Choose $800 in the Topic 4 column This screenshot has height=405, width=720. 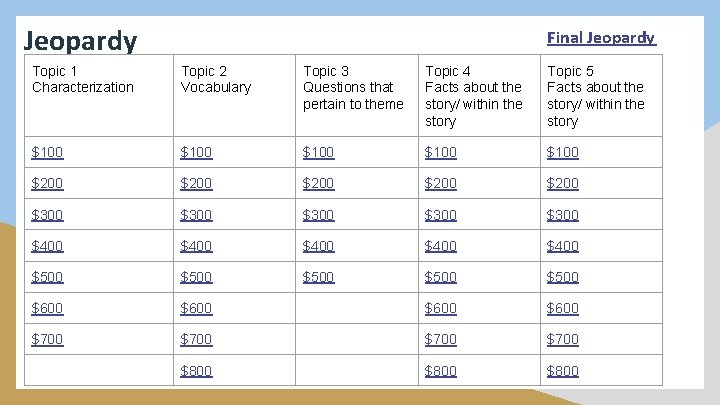coord(440,371)
